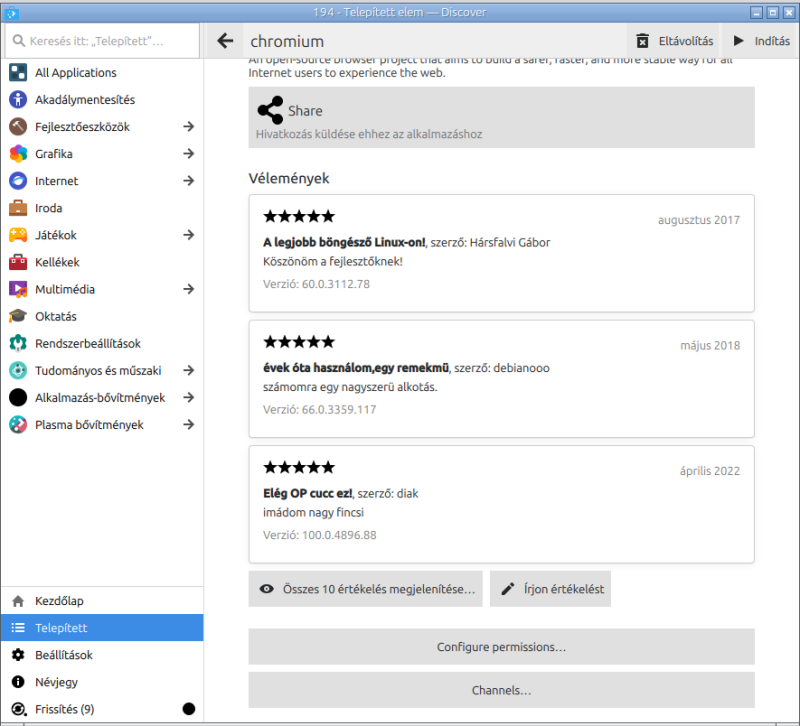
Task: Open the Beállítások page
Action: point(102,655)
